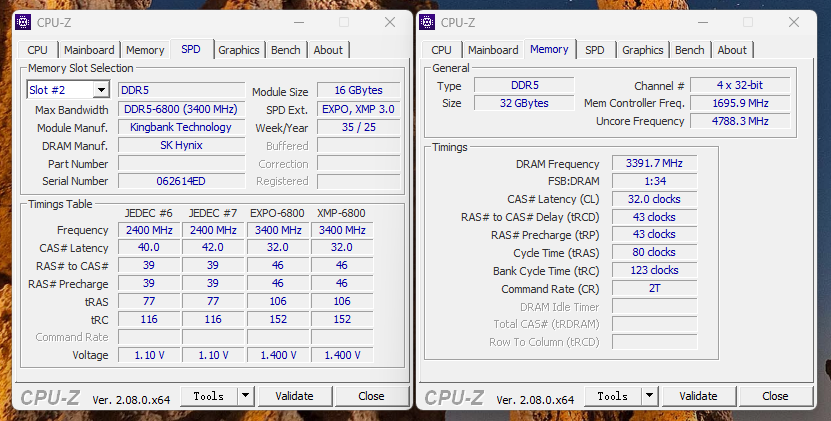Click the empty Part Number field
831x421 pixels.
181,163
